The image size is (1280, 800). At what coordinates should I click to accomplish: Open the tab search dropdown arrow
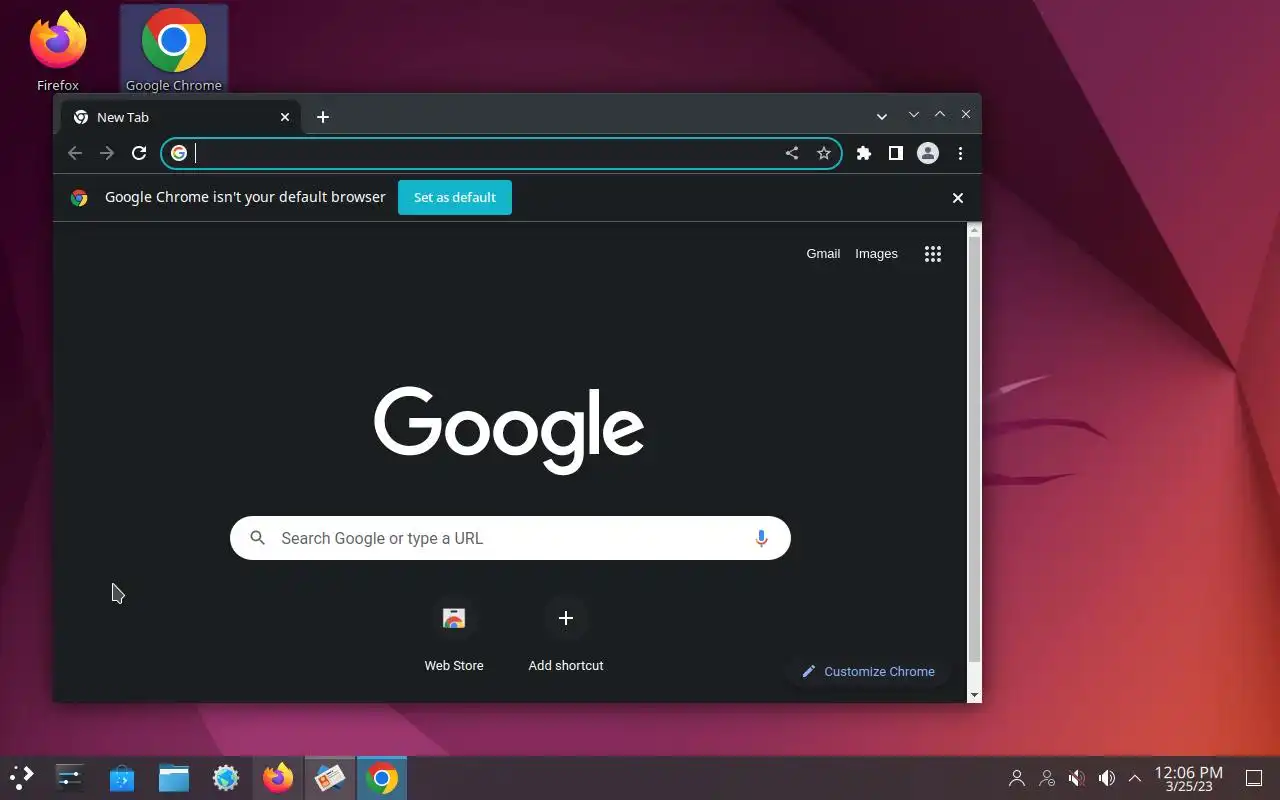tap(882, 117)
